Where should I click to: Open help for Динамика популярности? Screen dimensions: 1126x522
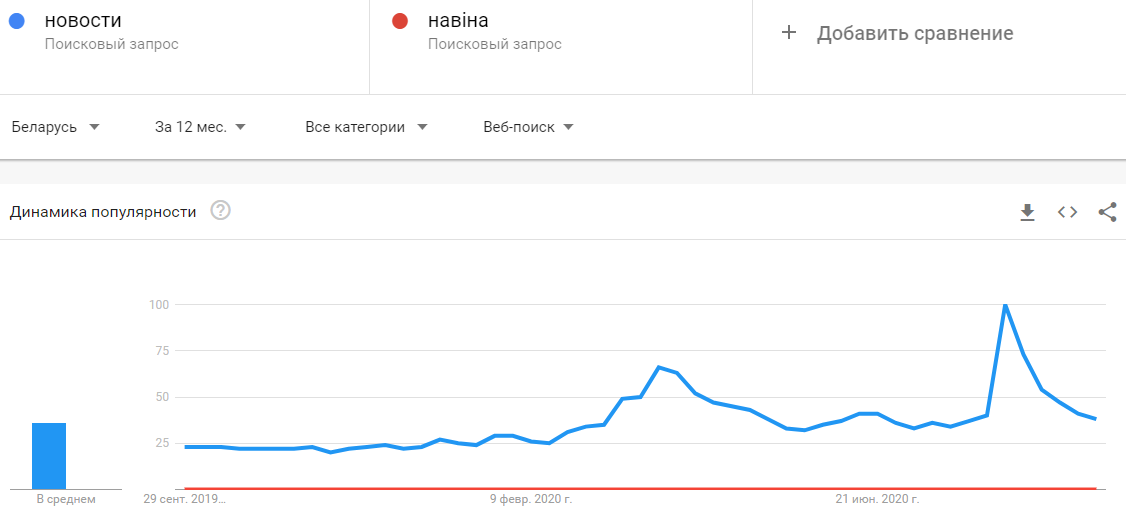pyautogui.click(x=220, y=211)
